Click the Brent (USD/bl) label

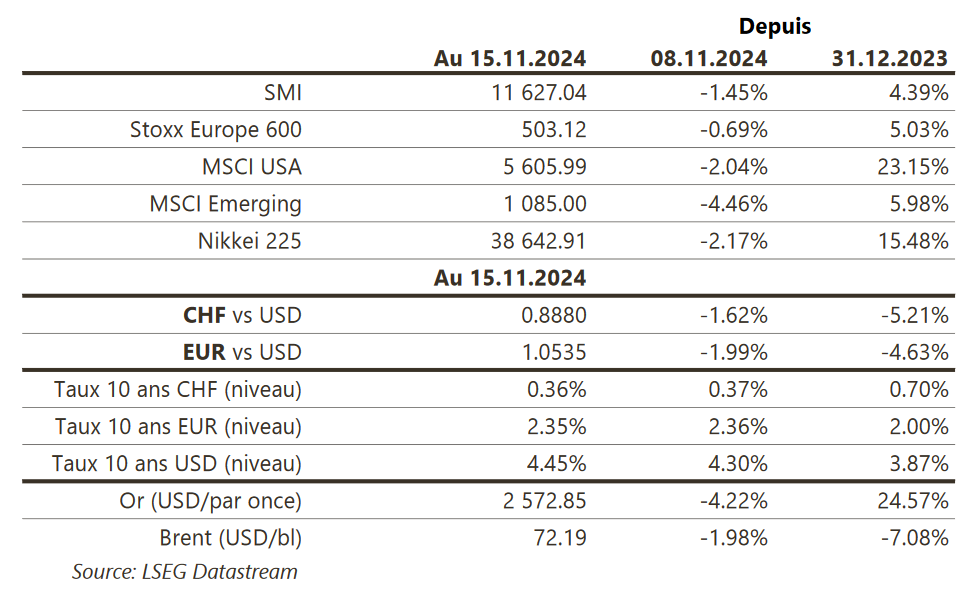tap(230, 538)
